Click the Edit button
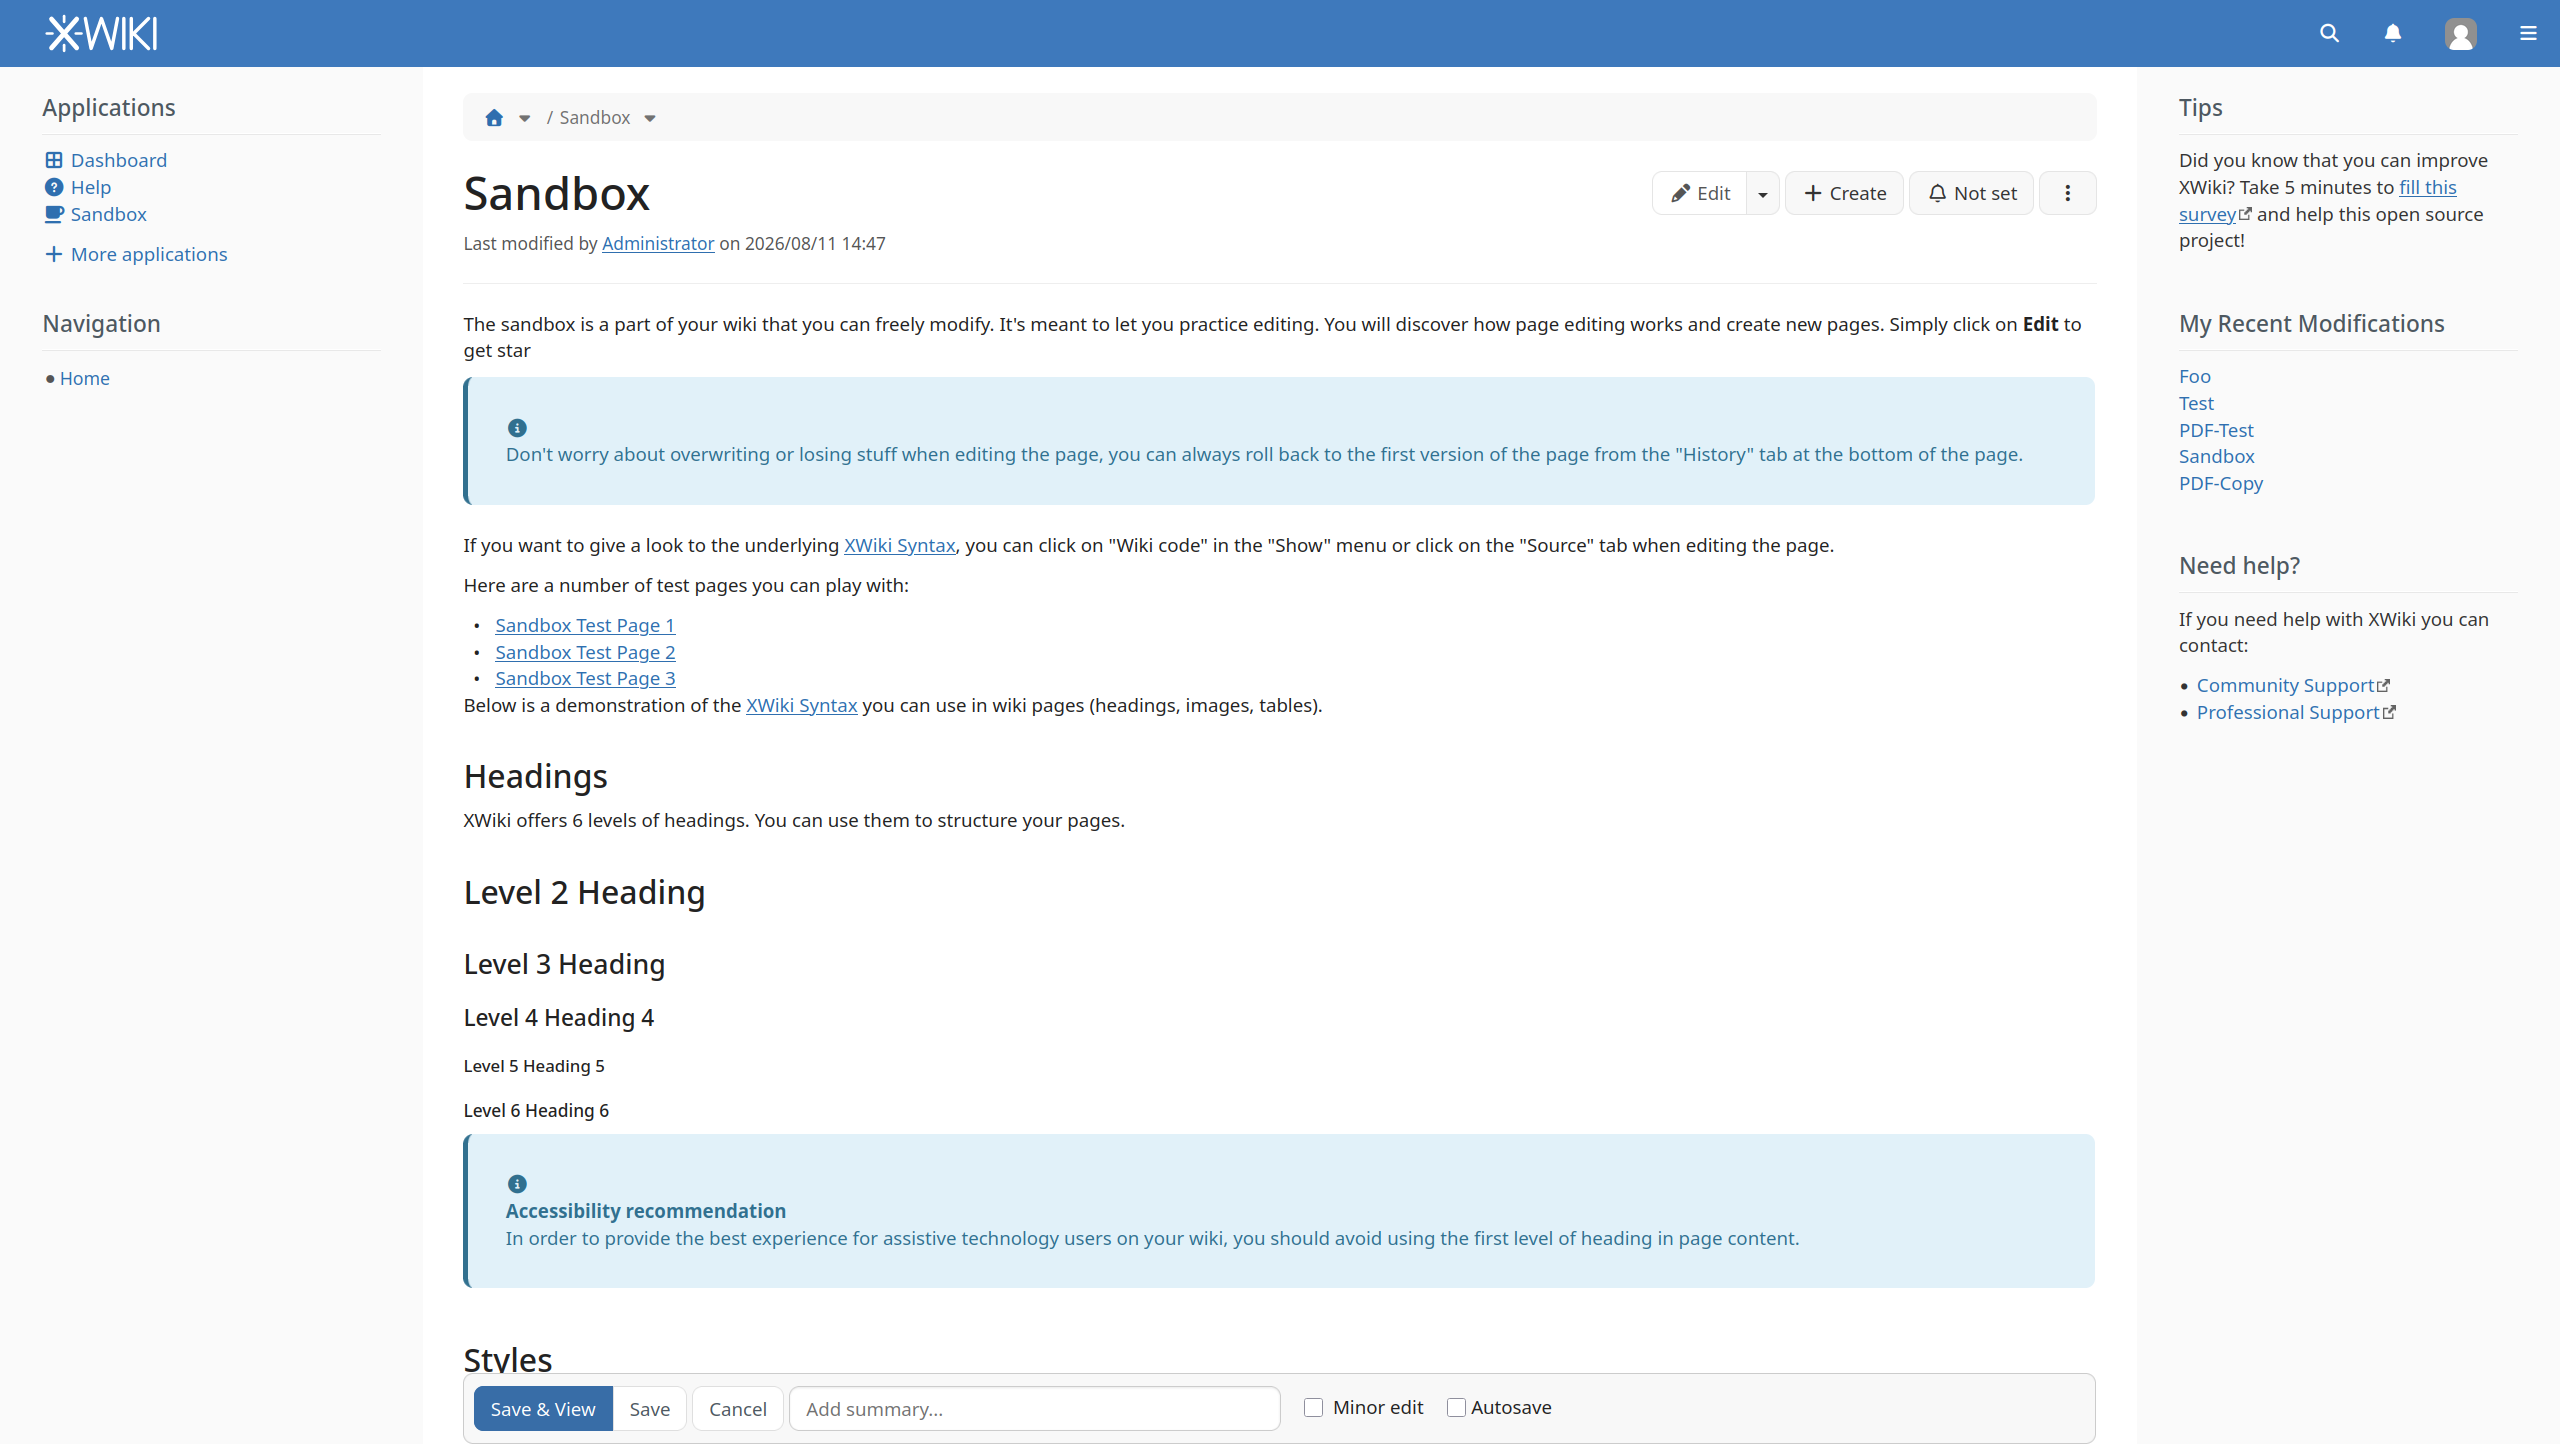The width and height of the screenshot is (2560, 1444). (1700, 193)
